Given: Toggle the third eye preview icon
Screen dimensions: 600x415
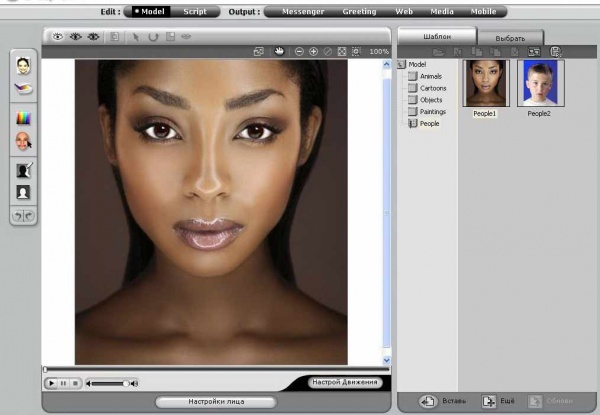Looking at the screenshot, I should pos(93,36).
